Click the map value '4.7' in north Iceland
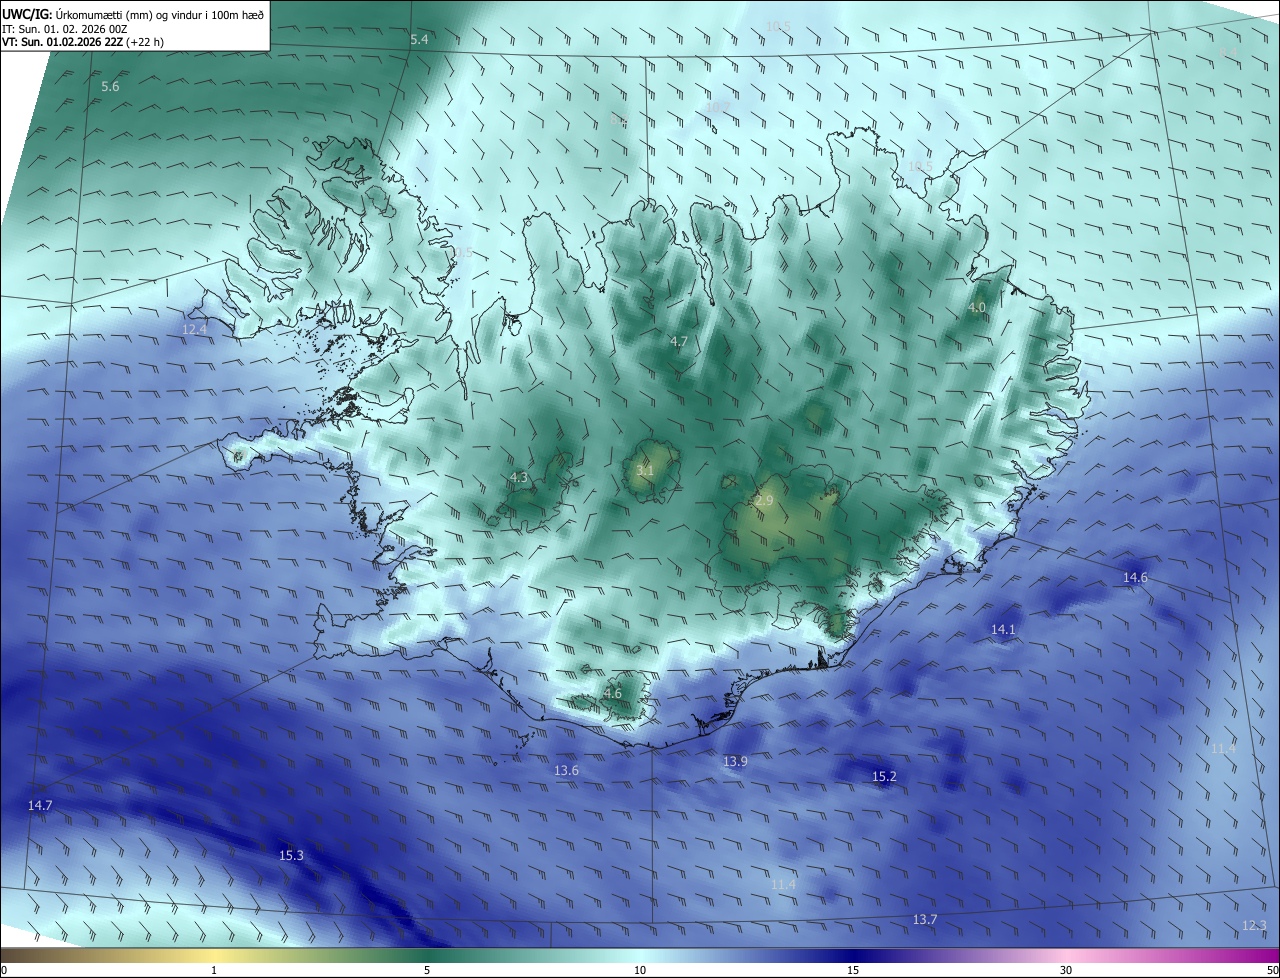This screenshot has width=1280, height=978. pos(679,342)
